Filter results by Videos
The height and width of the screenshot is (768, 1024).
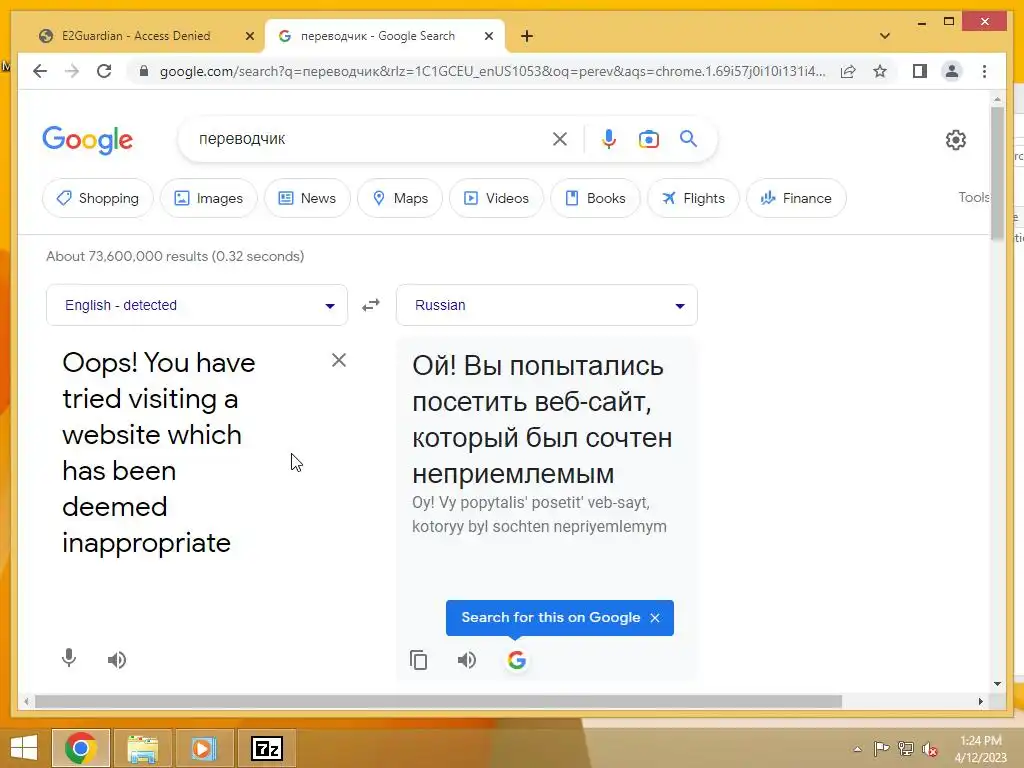(x=496, y=198)
